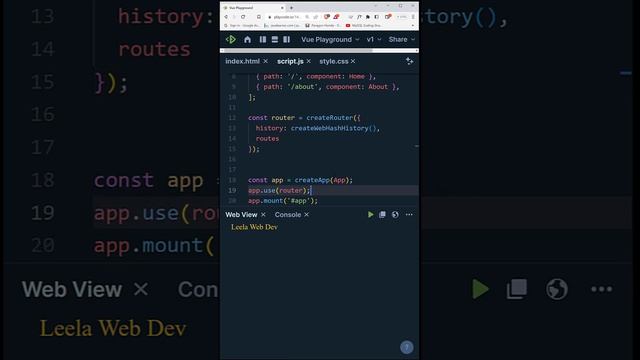Close the Vue Playground browser tab
The image size is (640, 360).
point(282,8)
